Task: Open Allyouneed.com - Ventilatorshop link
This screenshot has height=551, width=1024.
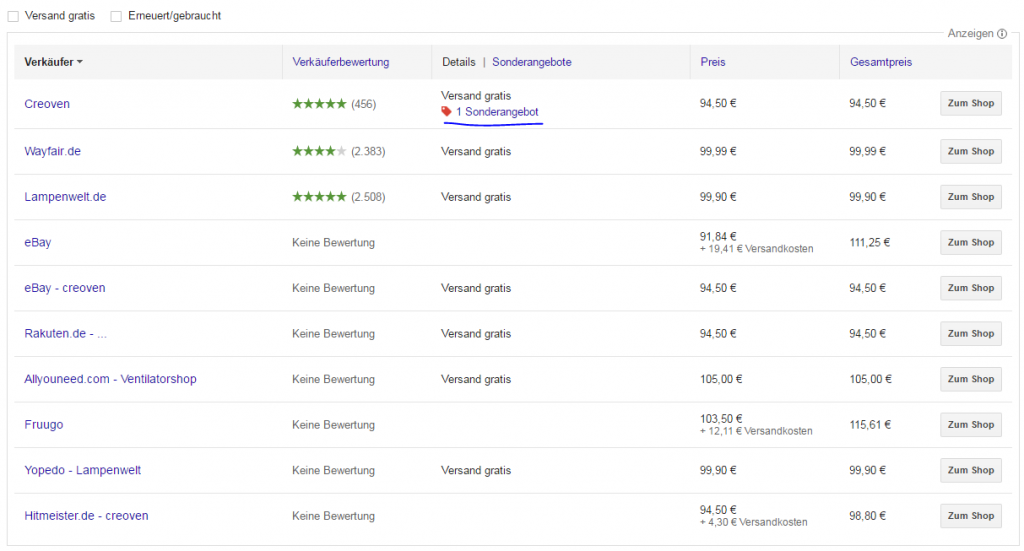Action: coord(110,379)
